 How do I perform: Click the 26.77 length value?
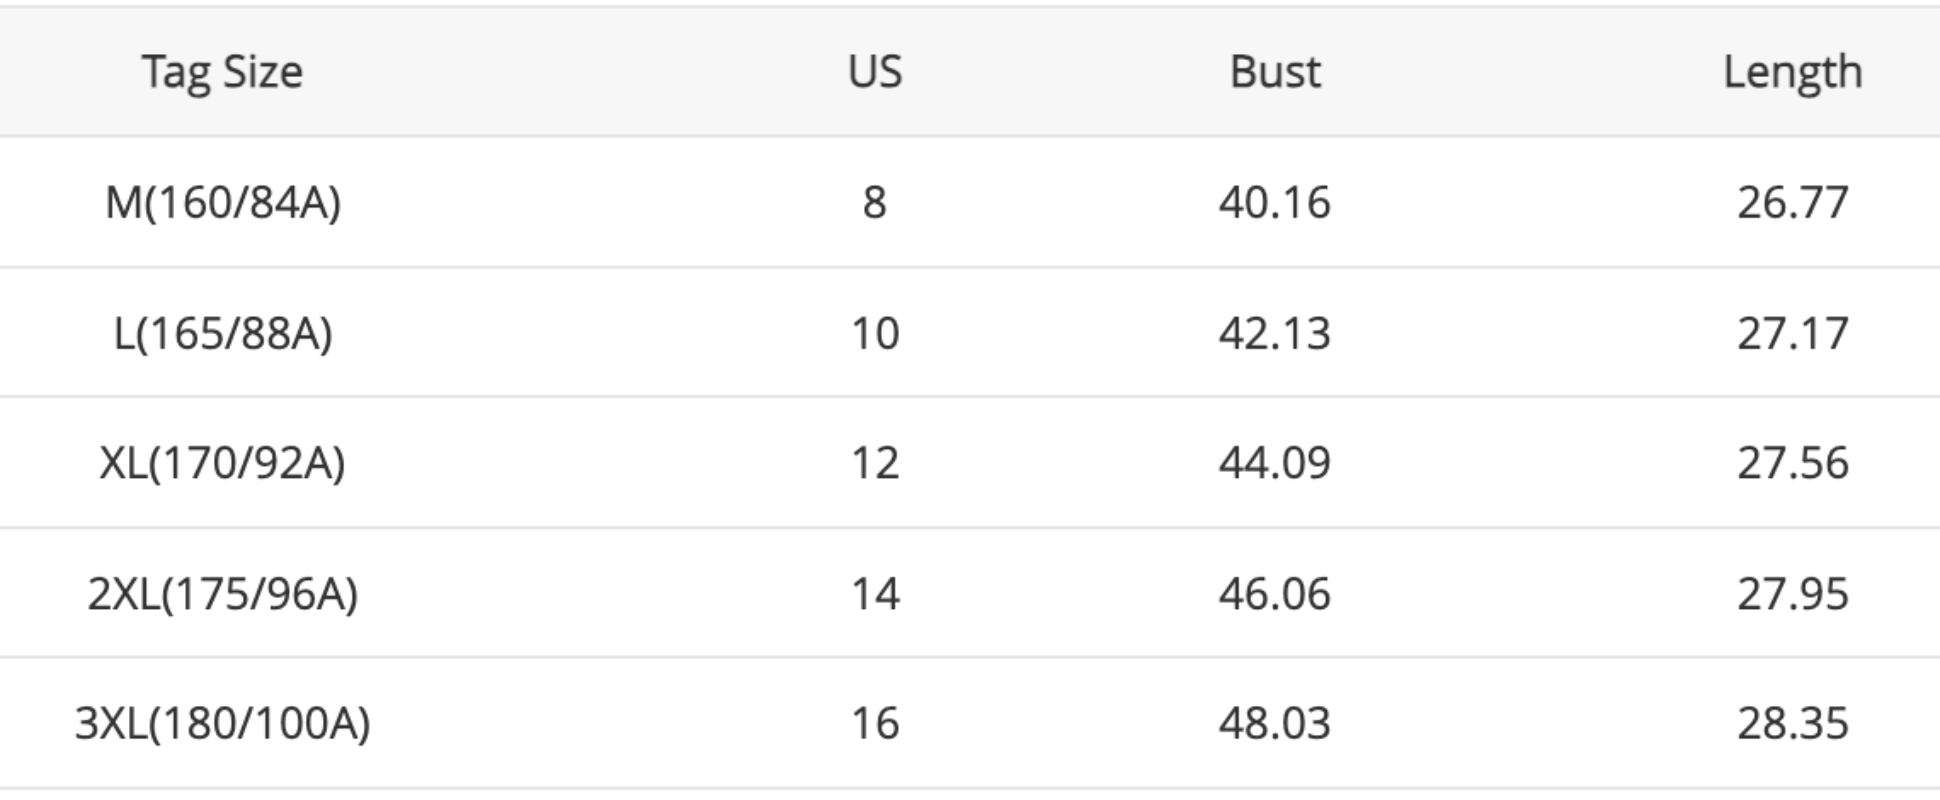coord(1792,203)
